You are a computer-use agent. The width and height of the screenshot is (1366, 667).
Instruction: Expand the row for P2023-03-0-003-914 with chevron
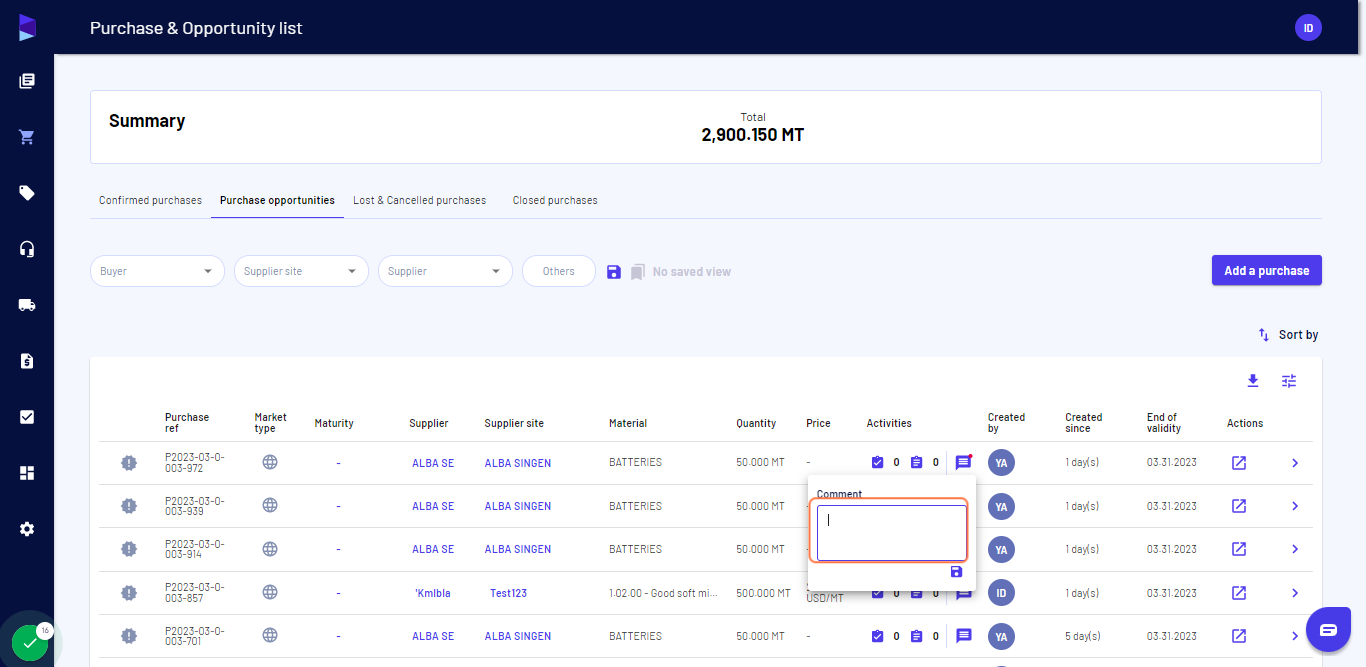(x=1295, y=549)
